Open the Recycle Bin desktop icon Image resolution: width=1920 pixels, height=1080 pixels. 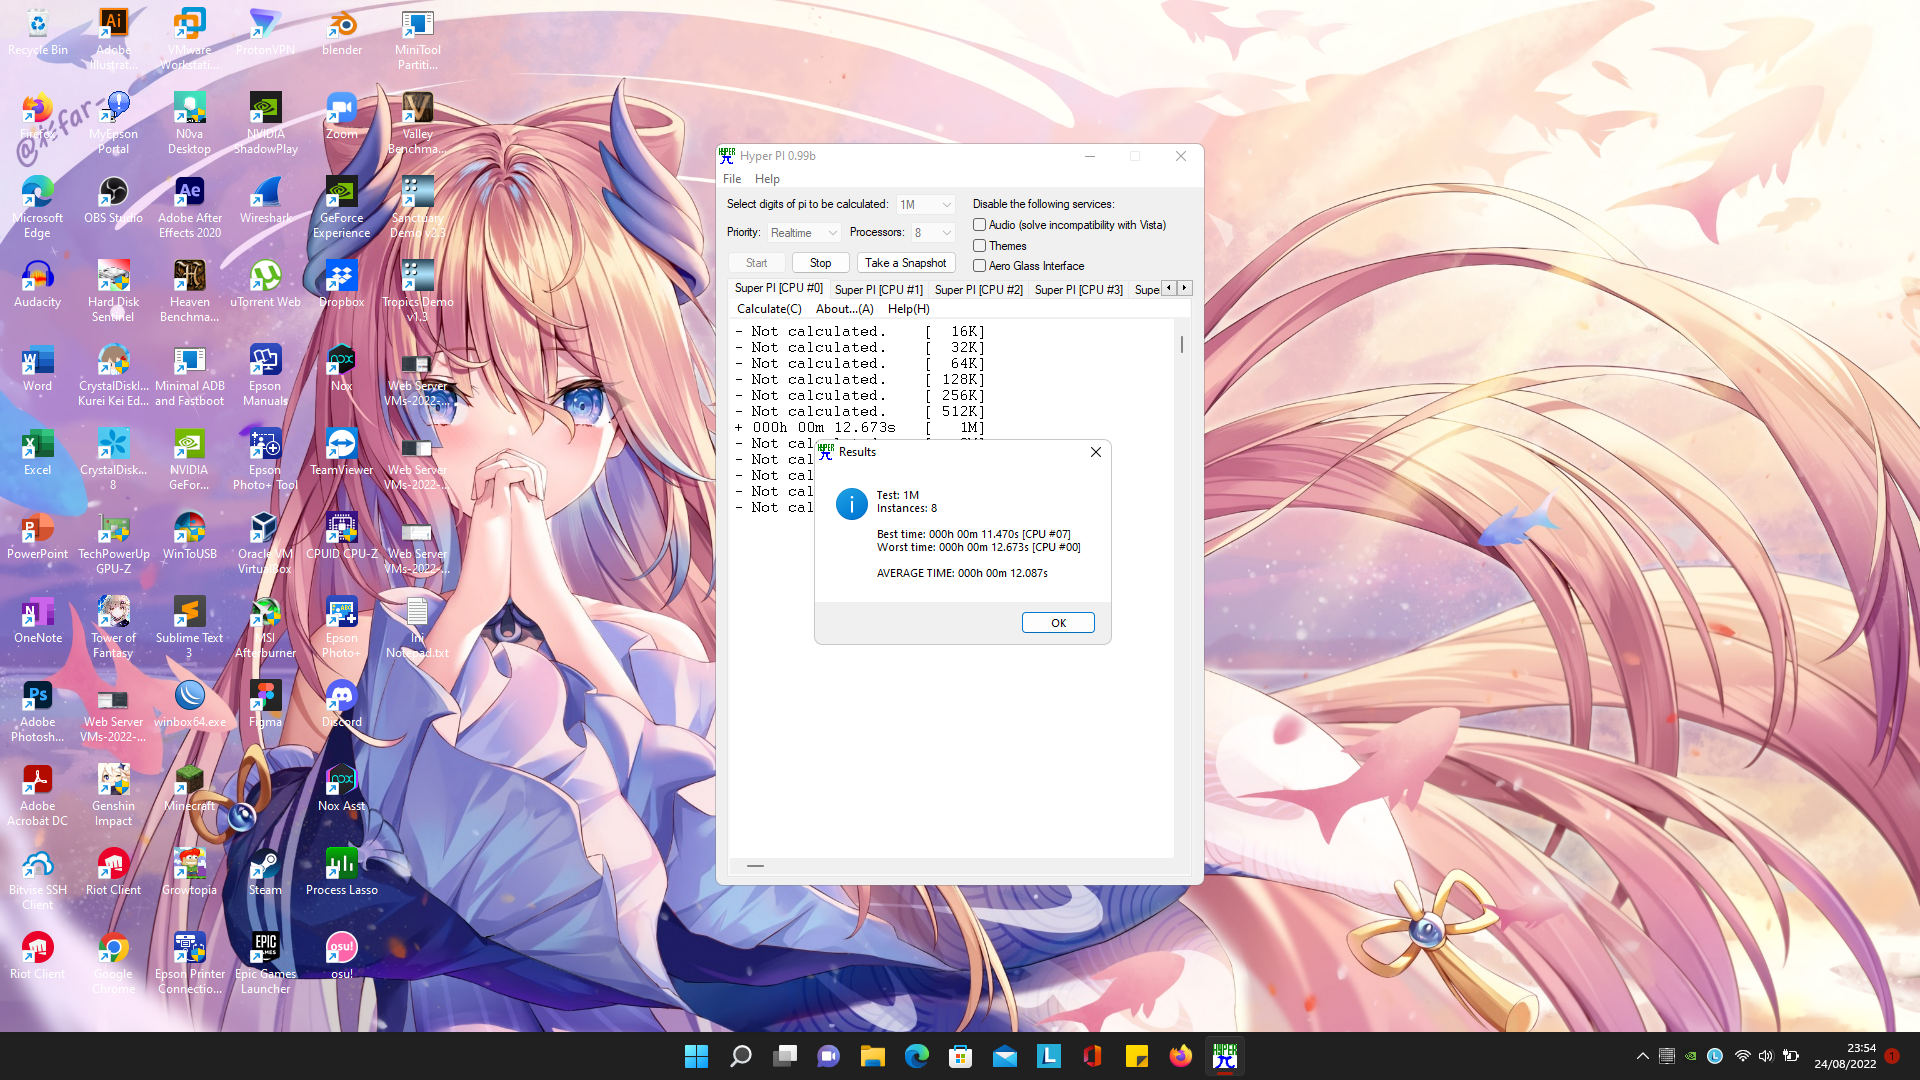point(38,32)
